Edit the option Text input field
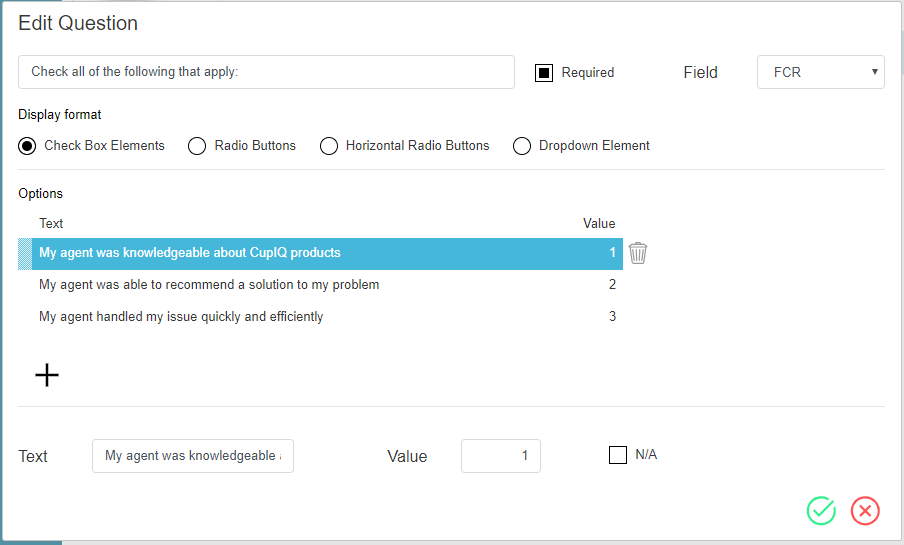 click(x=192, y=456)
